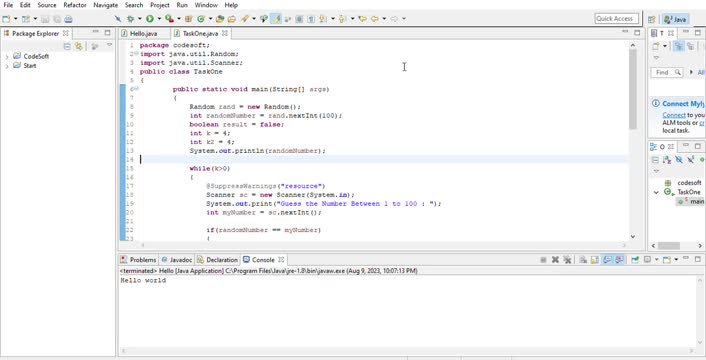The image size is (706, 360).
Task: Toggle Mark Occurrences in main toolbar
Action: 276,19
